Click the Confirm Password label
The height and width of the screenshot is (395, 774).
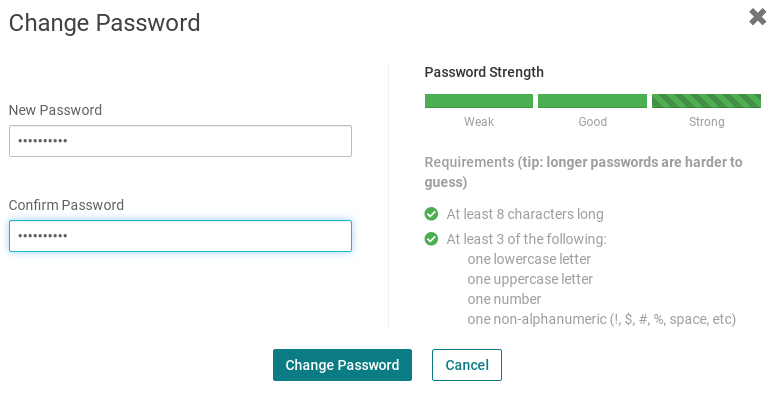[x=66, y=205]
